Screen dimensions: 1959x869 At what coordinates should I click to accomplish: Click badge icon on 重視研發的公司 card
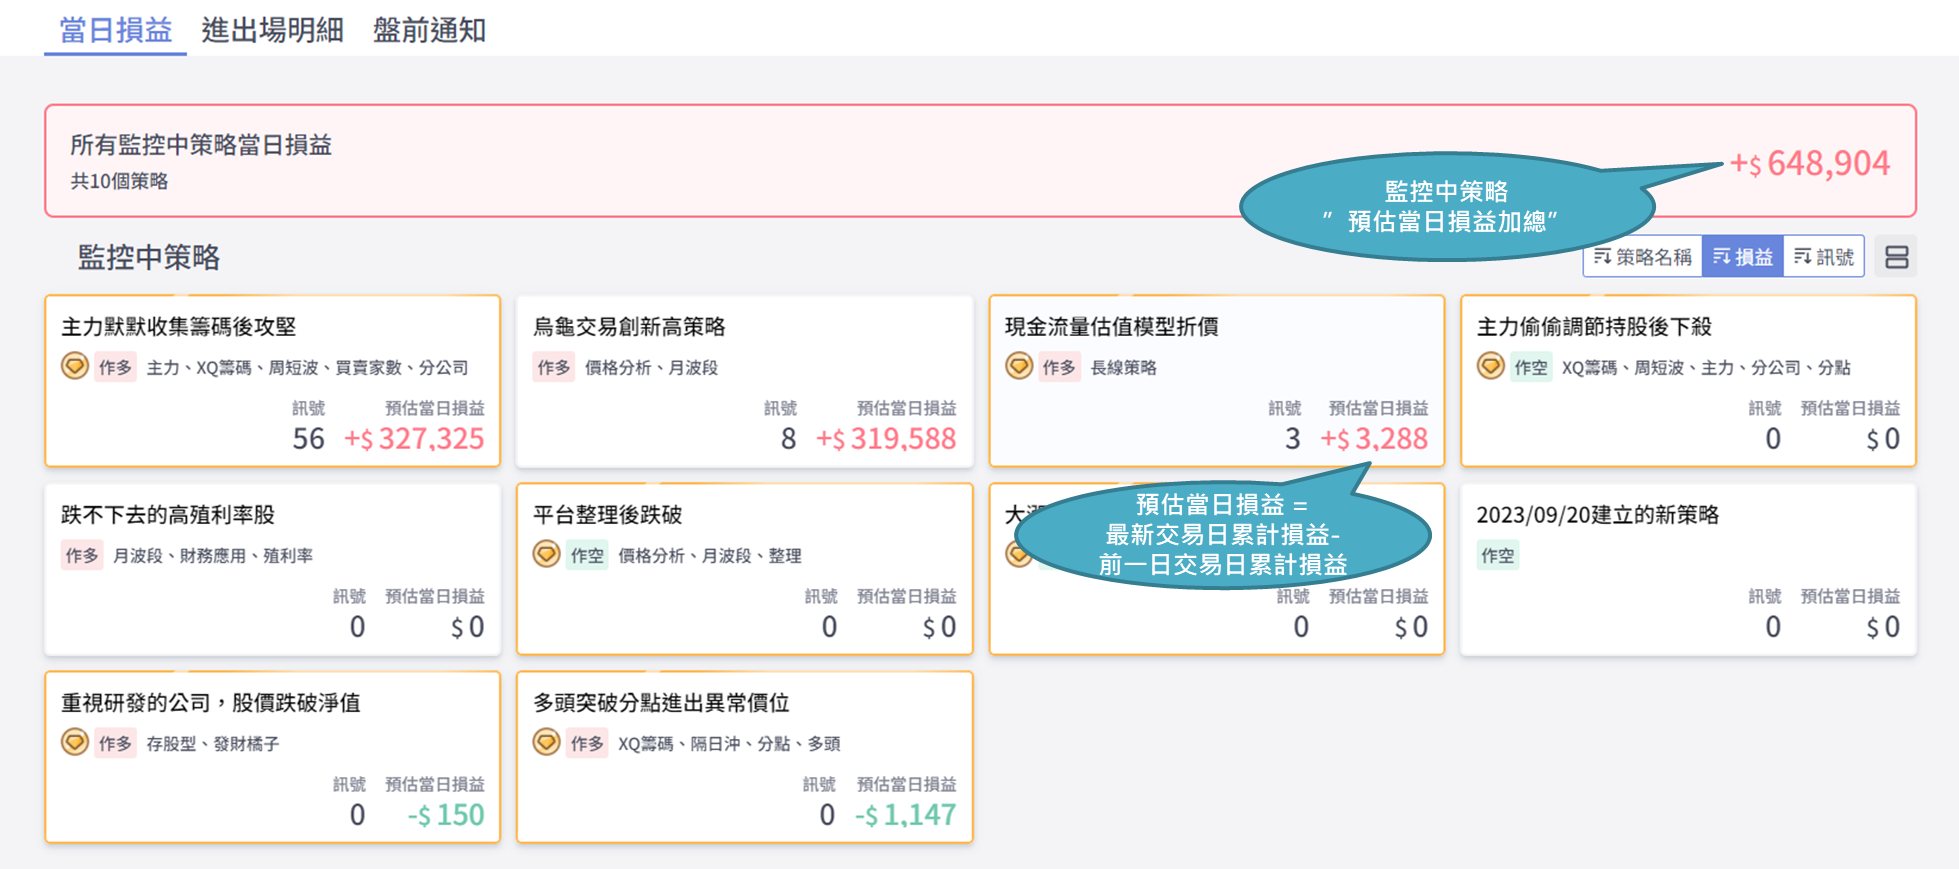click(x=75, y=742)
